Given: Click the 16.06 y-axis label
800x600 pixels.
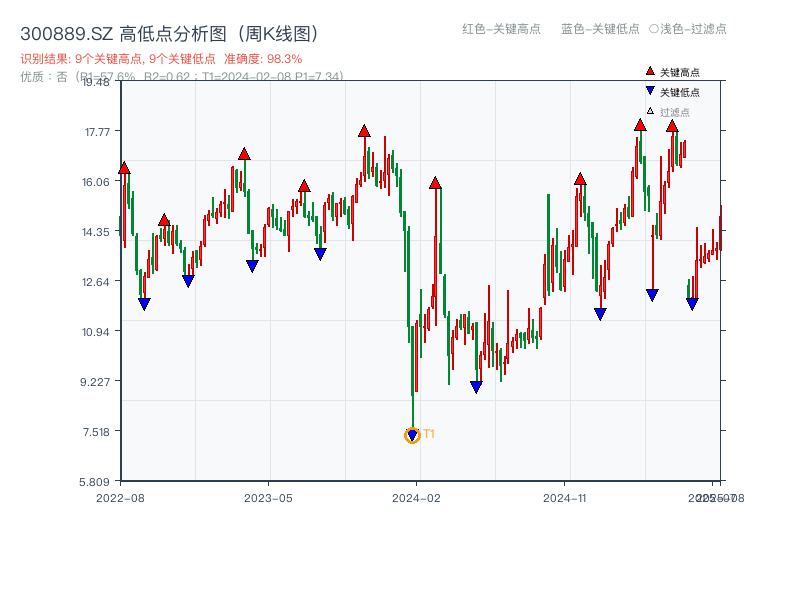Looking at the screenshot, I should click(x=96, y=182).
